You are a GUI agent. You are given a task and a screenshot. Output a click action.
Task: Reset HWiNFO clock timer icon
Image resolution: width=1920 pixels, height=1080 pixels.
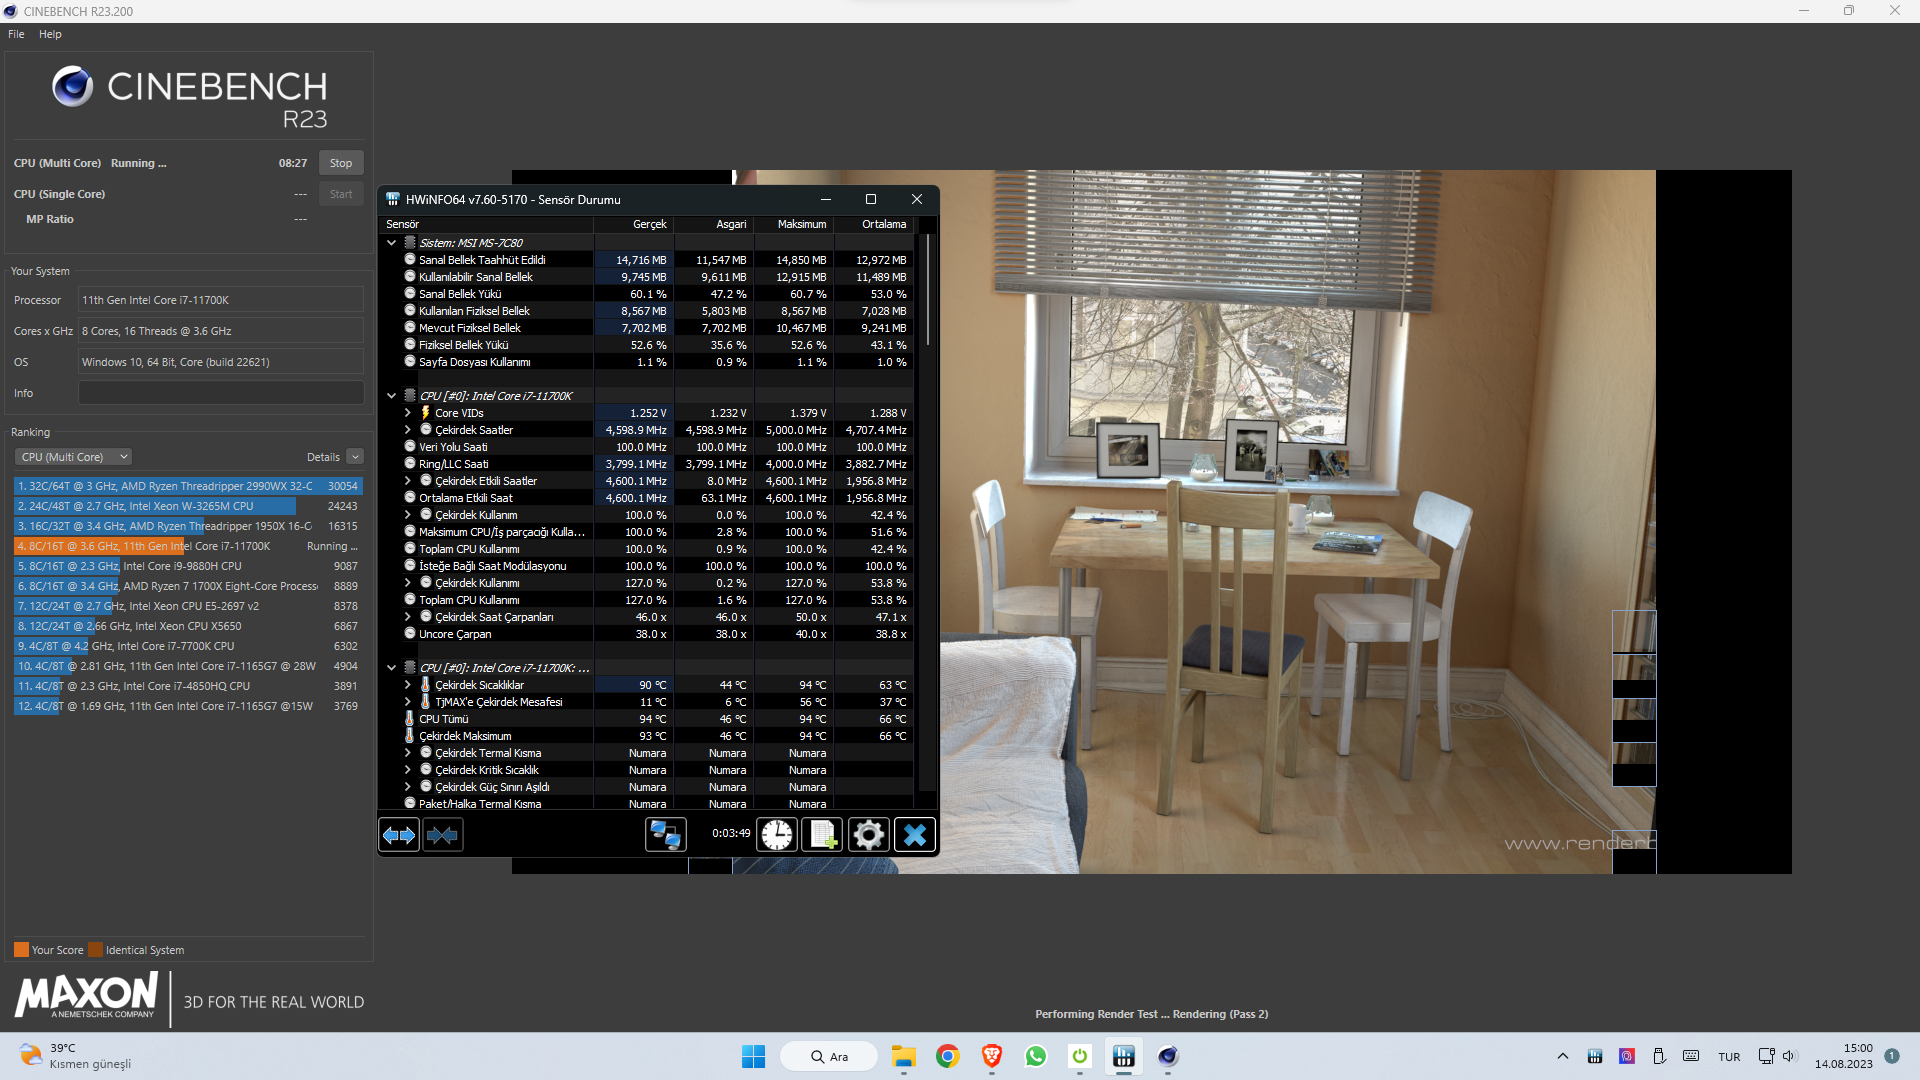(x=777, y=835)
